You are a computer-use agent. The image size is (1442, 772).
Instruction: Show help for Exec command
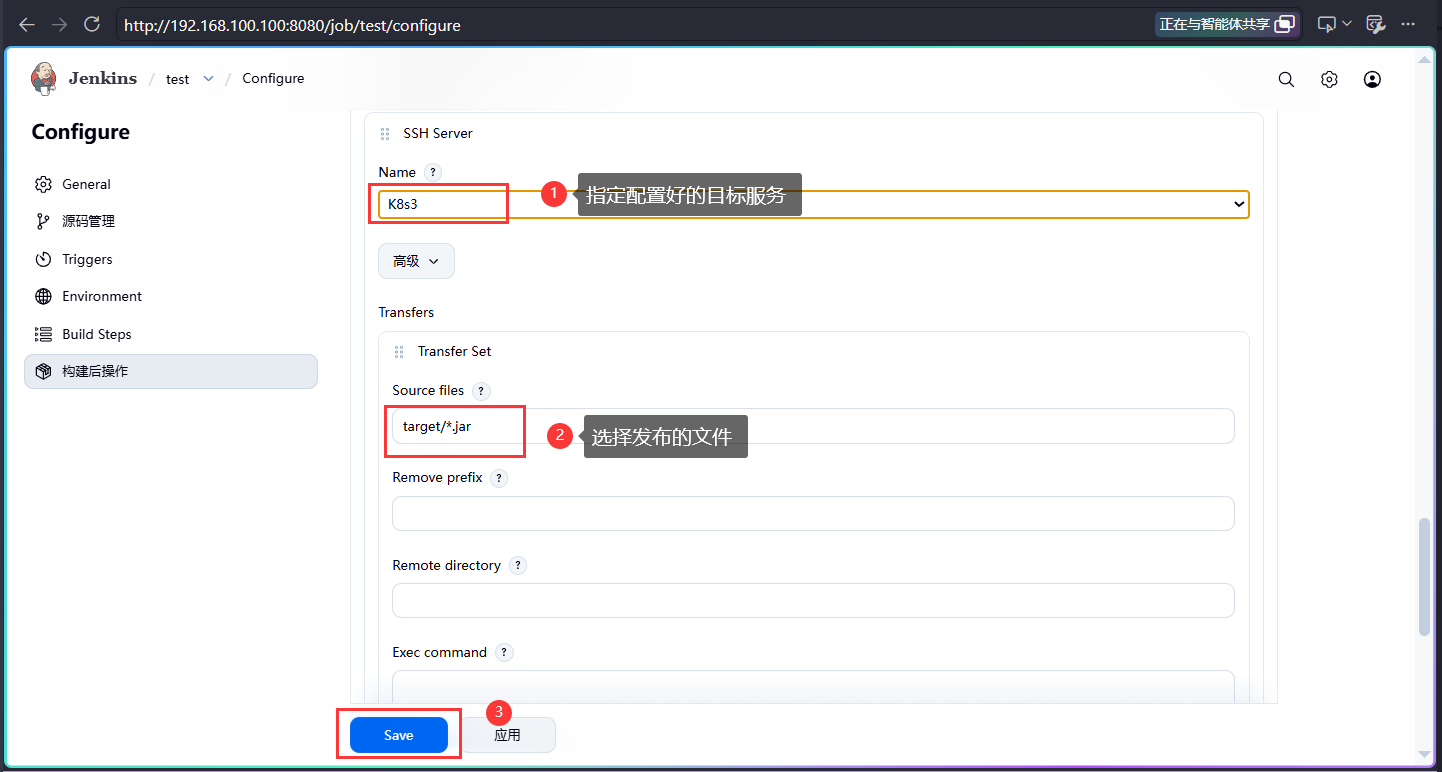coord(505,653)
